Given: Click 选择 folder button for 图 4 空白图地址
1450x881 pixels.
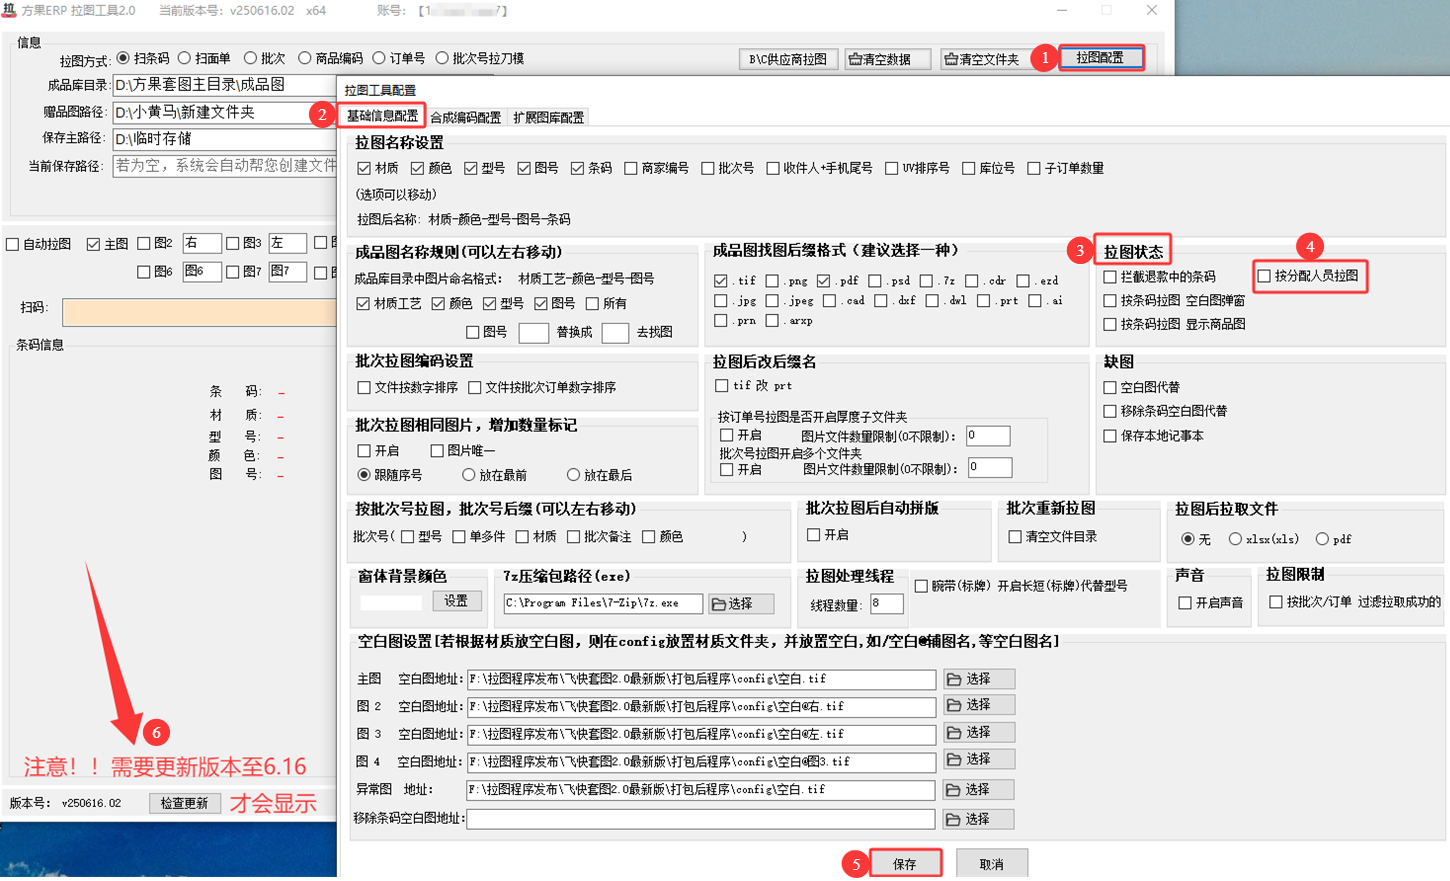Looking at the screenshot, I should pos(978,760).
